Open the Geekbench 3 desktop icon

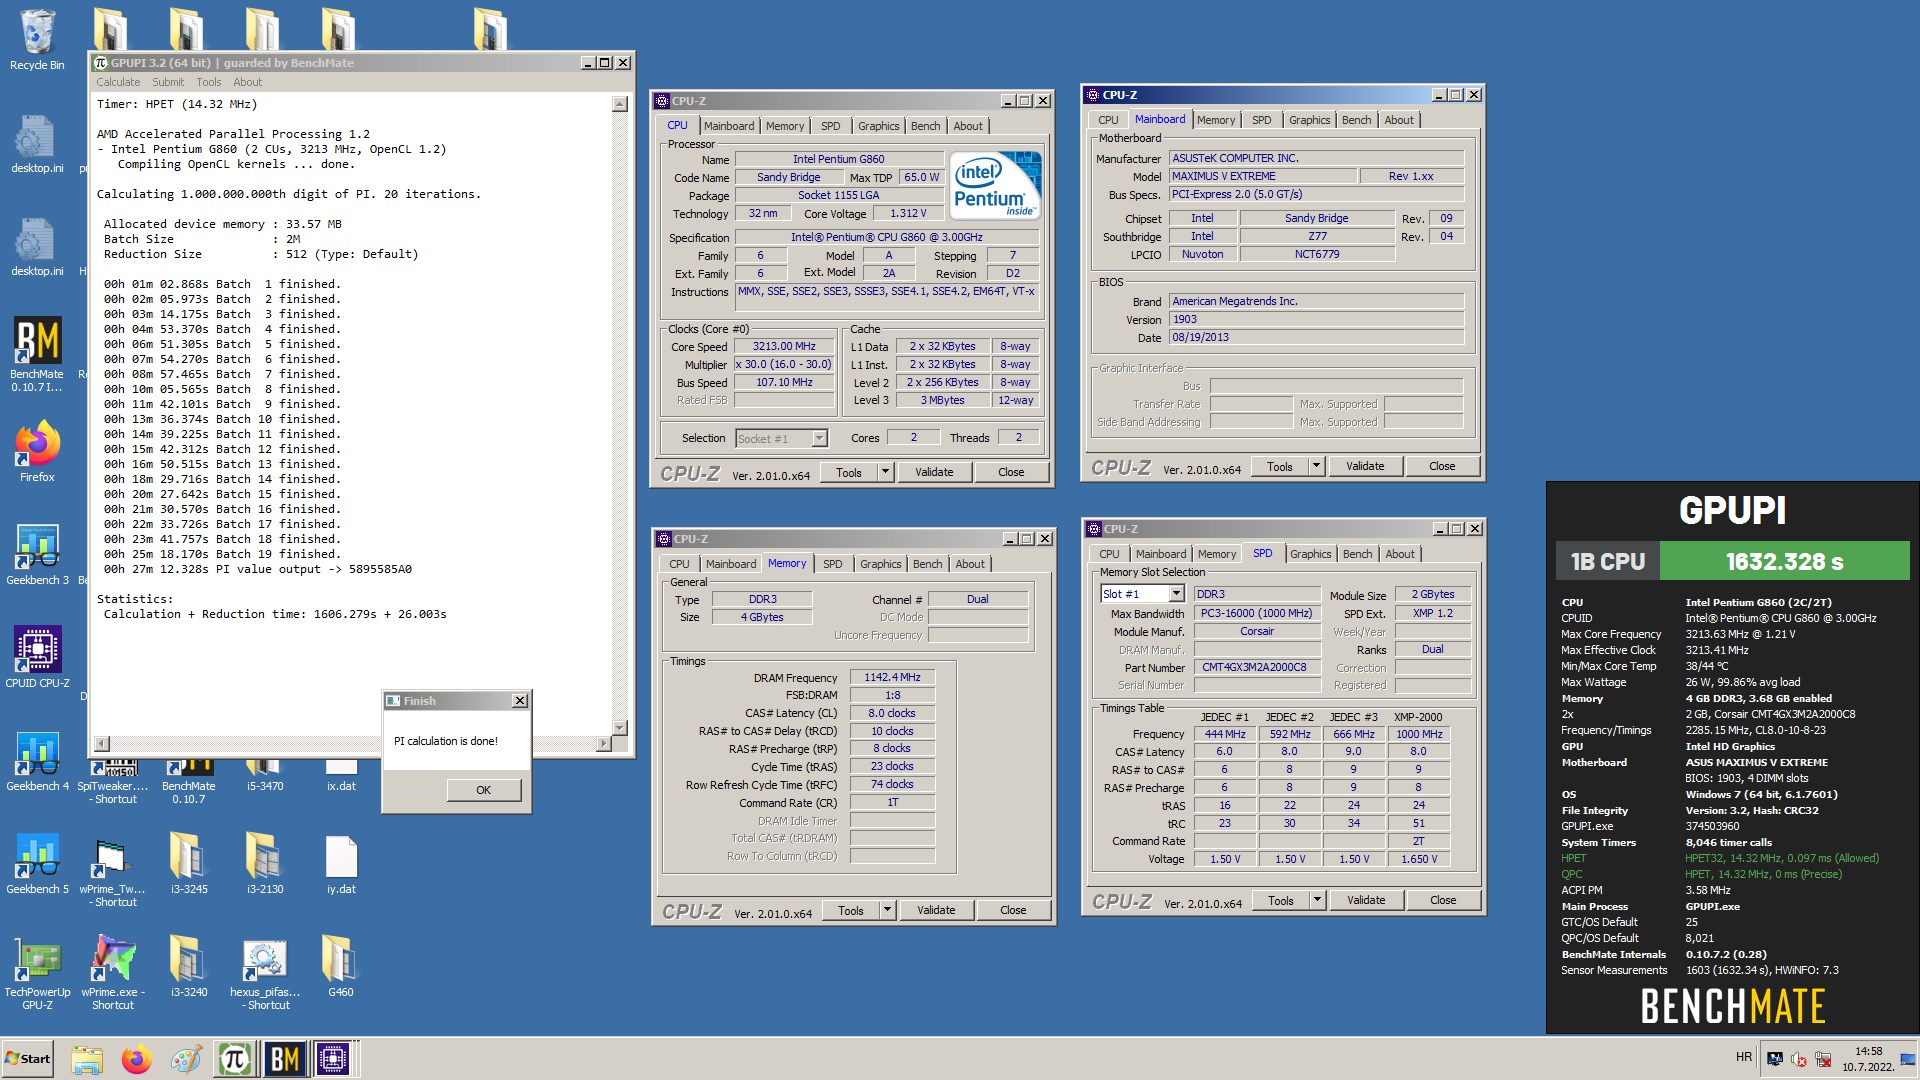tap(37, 555)
